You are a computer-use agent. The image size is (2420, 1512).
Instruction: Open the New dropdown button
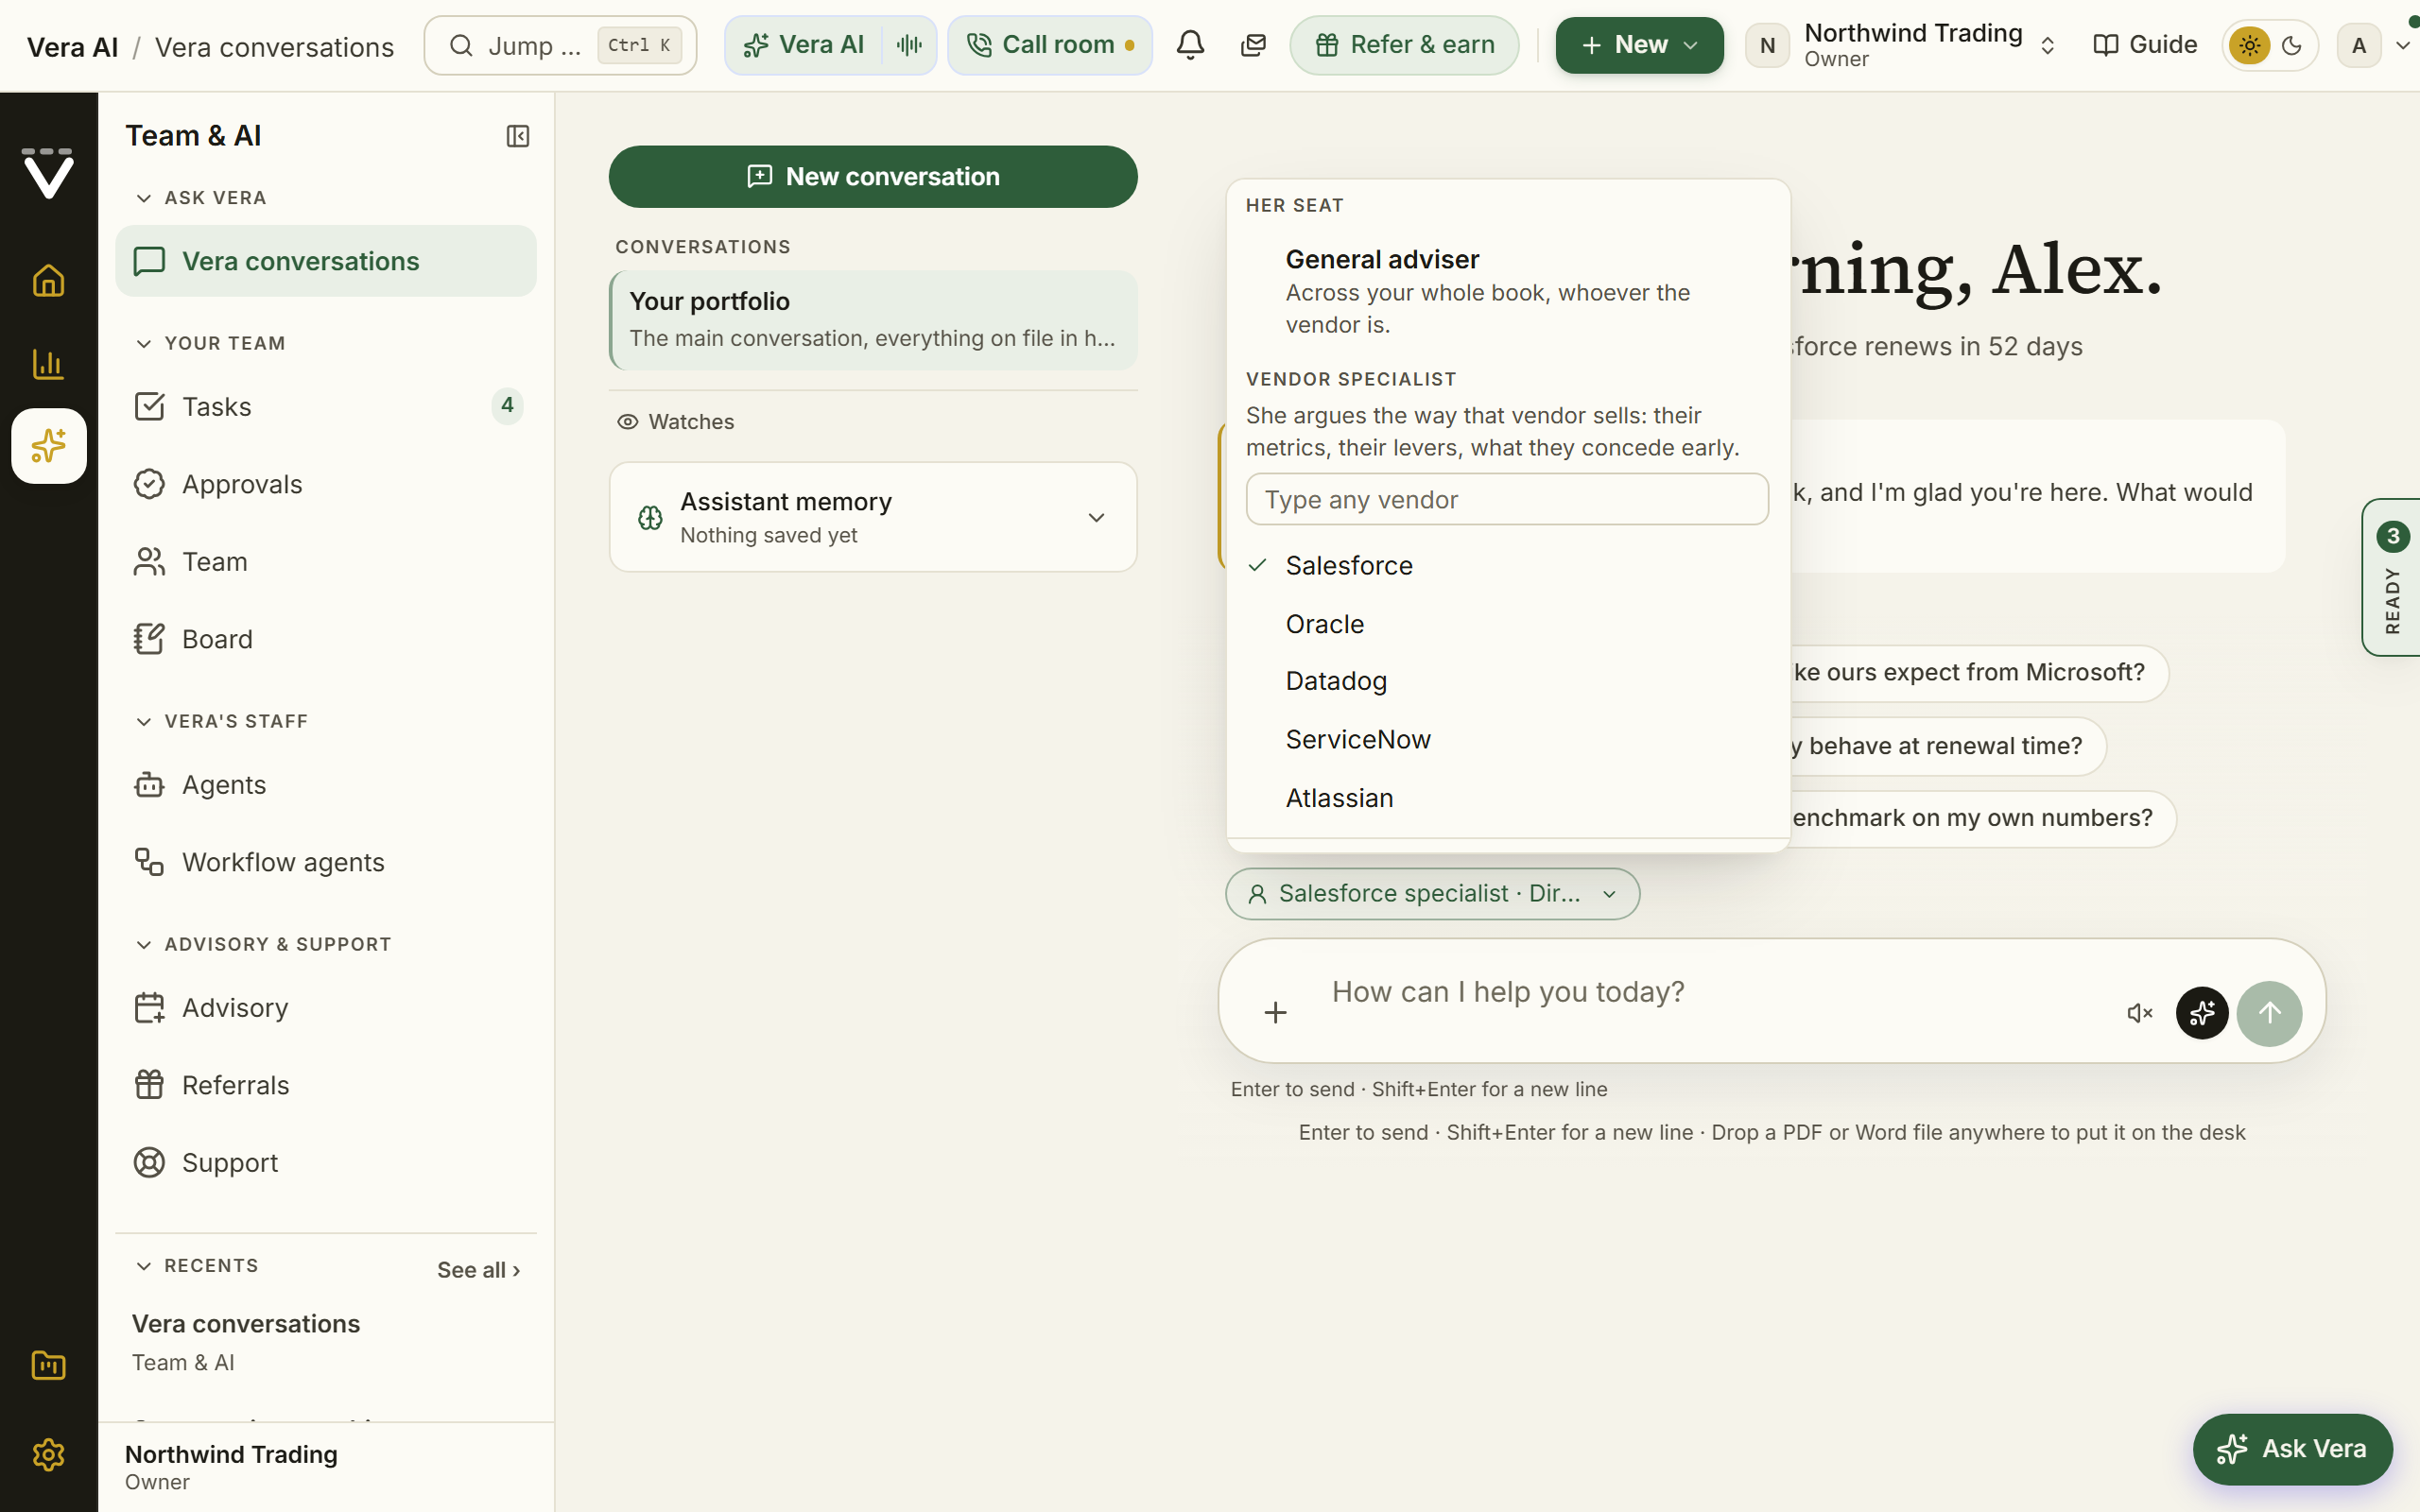[x=1639, y=45]
